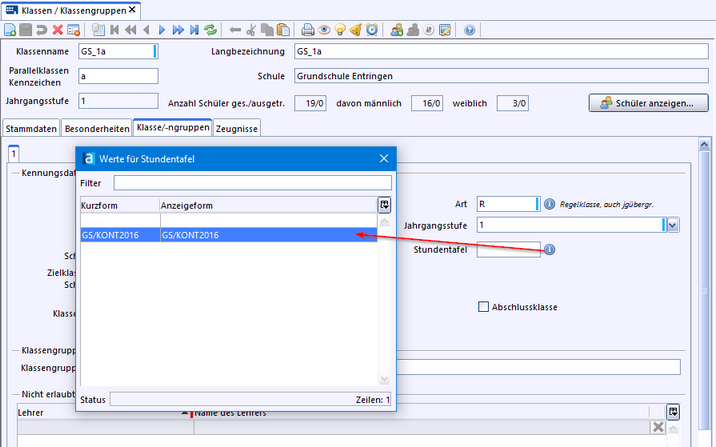Click the Filter input field
716x447 pixels.
(x=252, y=183)
